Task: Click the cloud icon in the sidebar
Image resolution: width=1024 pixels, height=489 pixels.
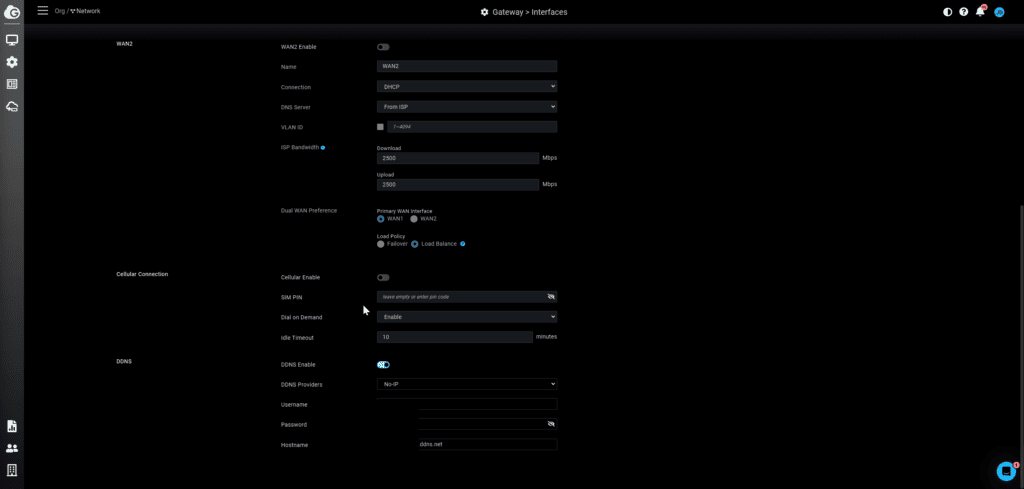Action: 12,106
